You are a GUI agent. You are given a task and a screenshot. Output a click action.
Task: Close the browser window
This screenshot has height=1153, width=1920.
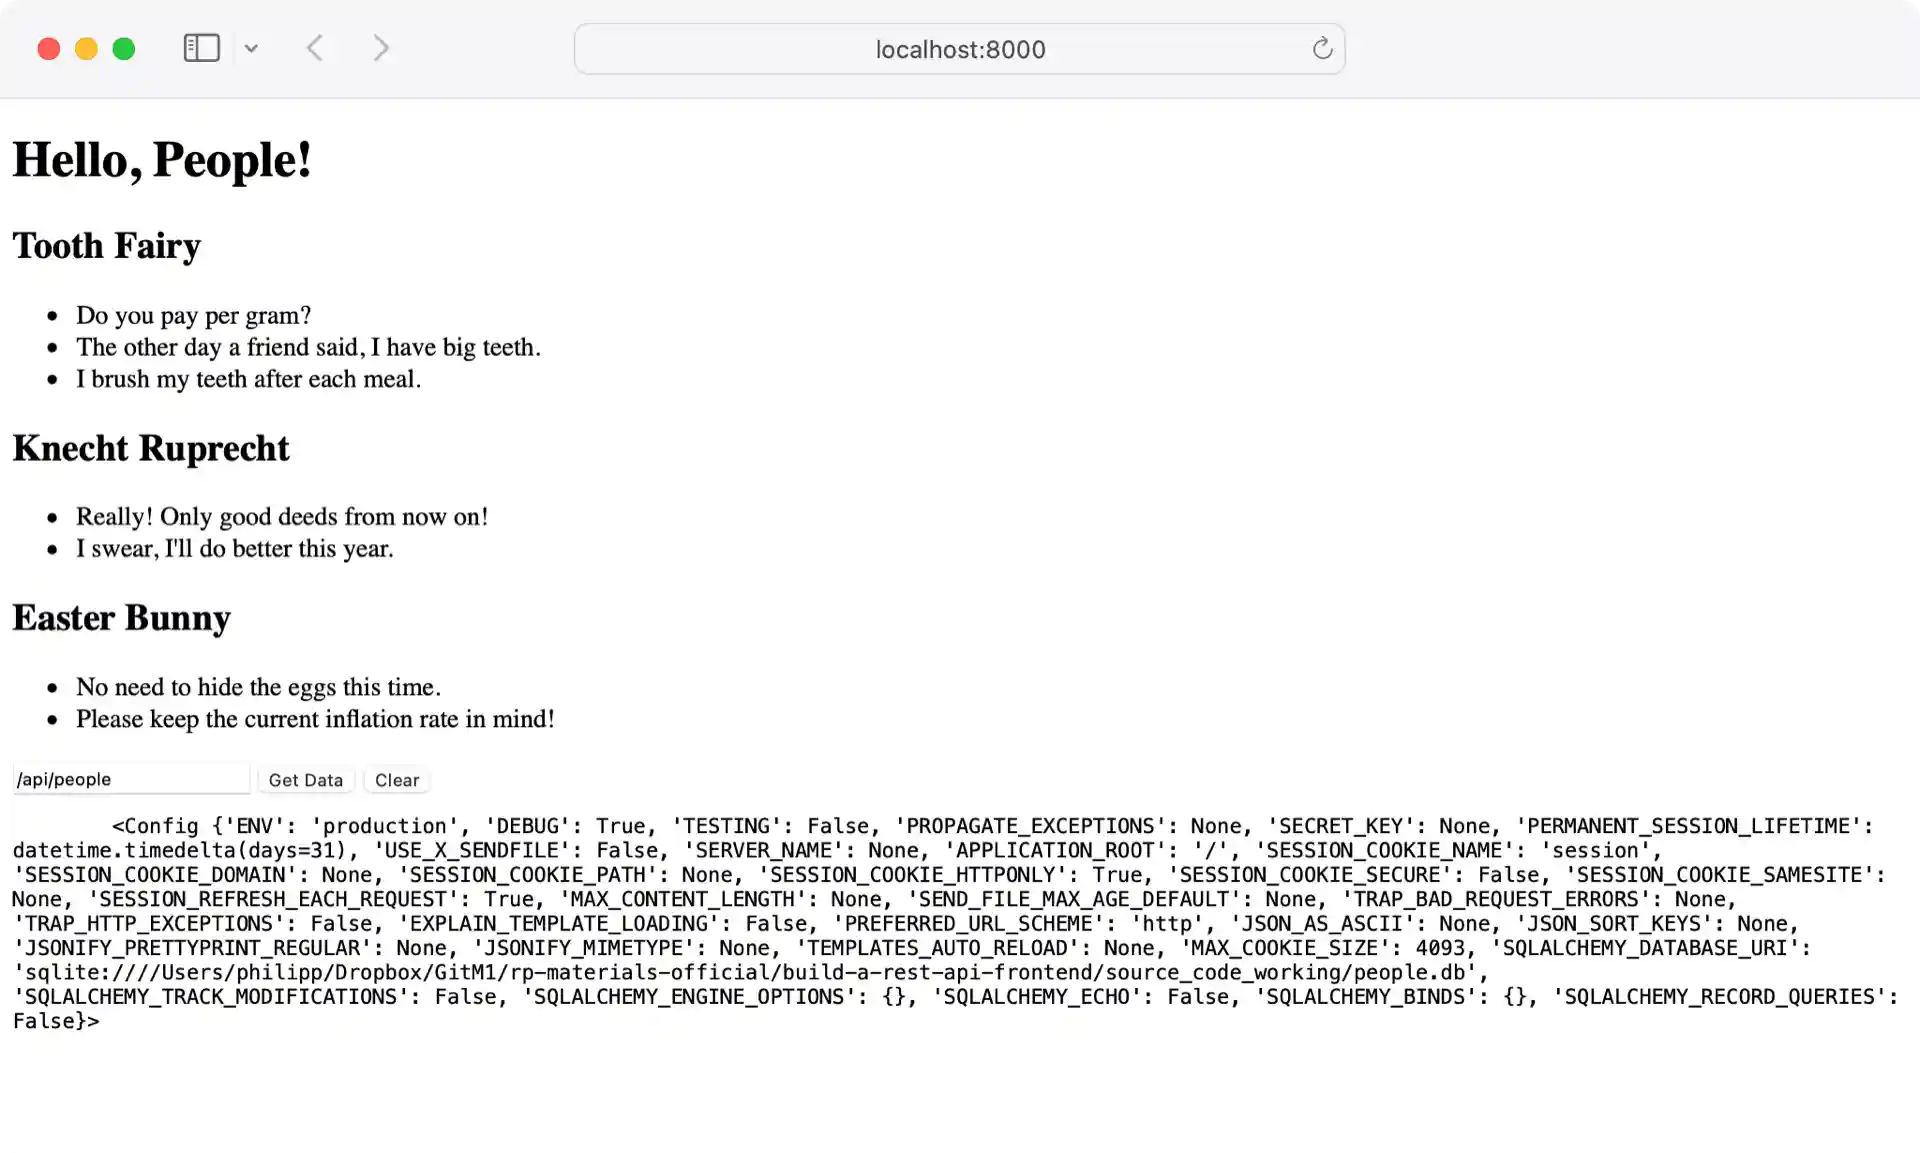point(47,47)
